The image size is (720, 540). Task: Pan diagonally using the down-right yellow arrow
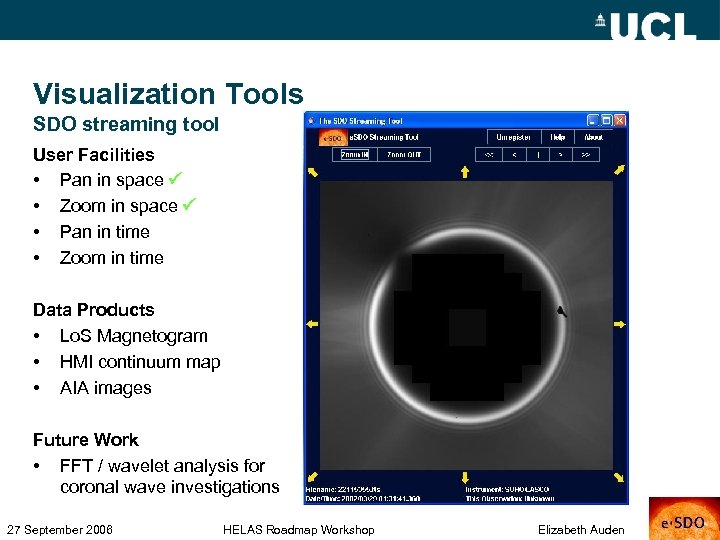(619, 478)
